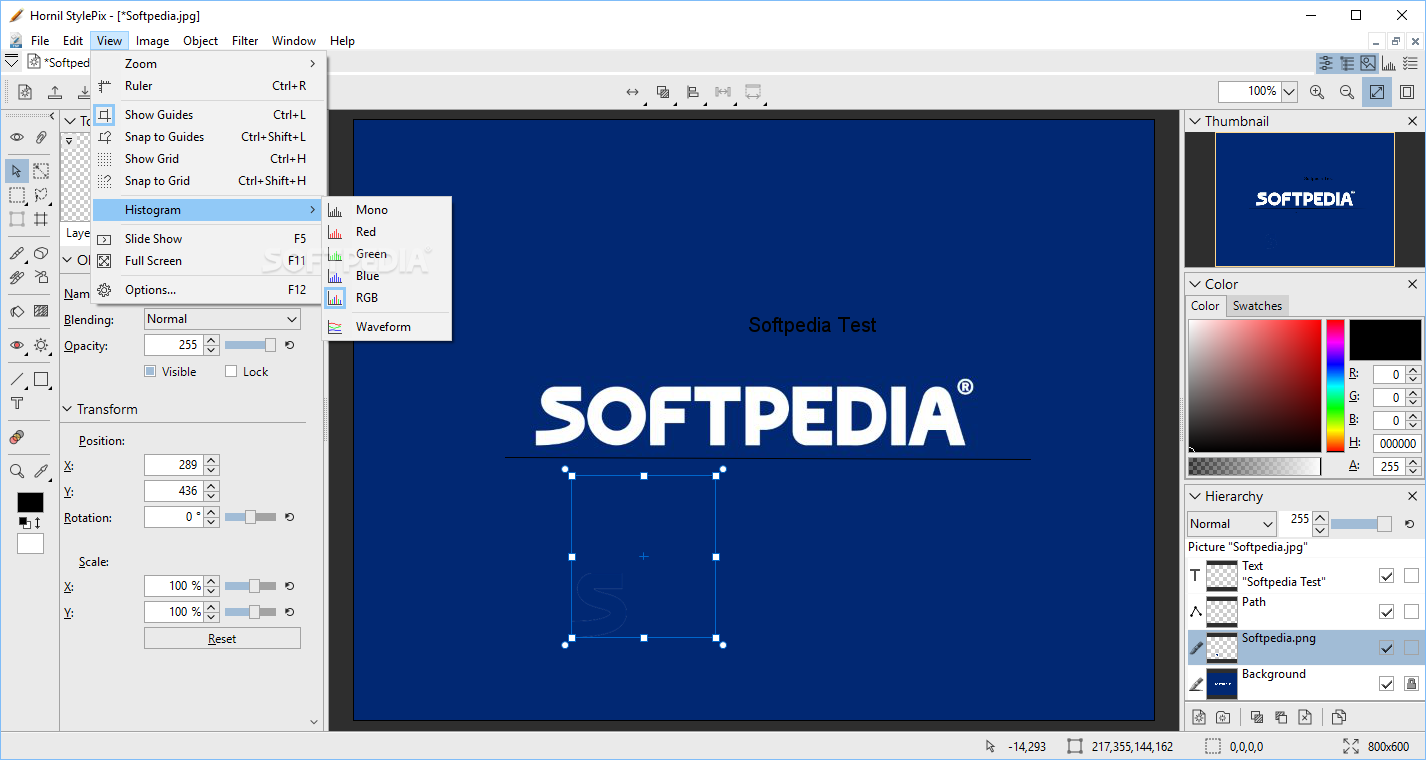
Task: Toggle the Visible checkbox
Action: tap(150, 371)
